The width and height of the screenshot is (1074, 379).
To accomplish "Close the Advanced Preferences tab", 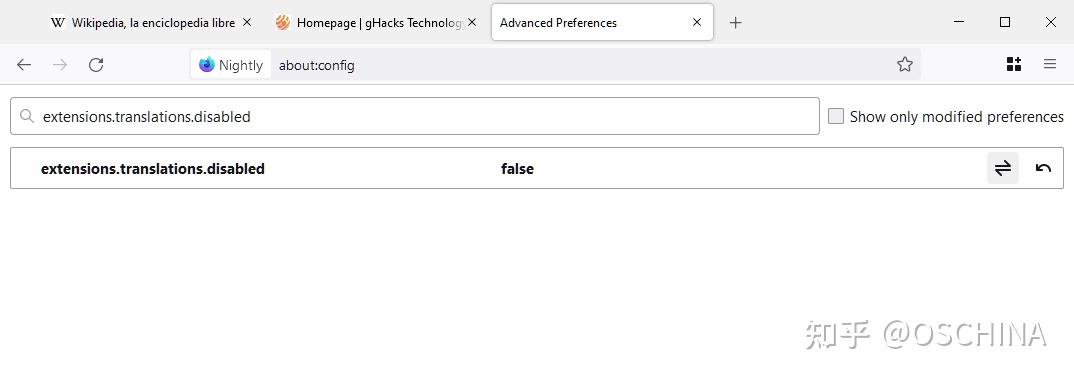I will coord(697,23).
